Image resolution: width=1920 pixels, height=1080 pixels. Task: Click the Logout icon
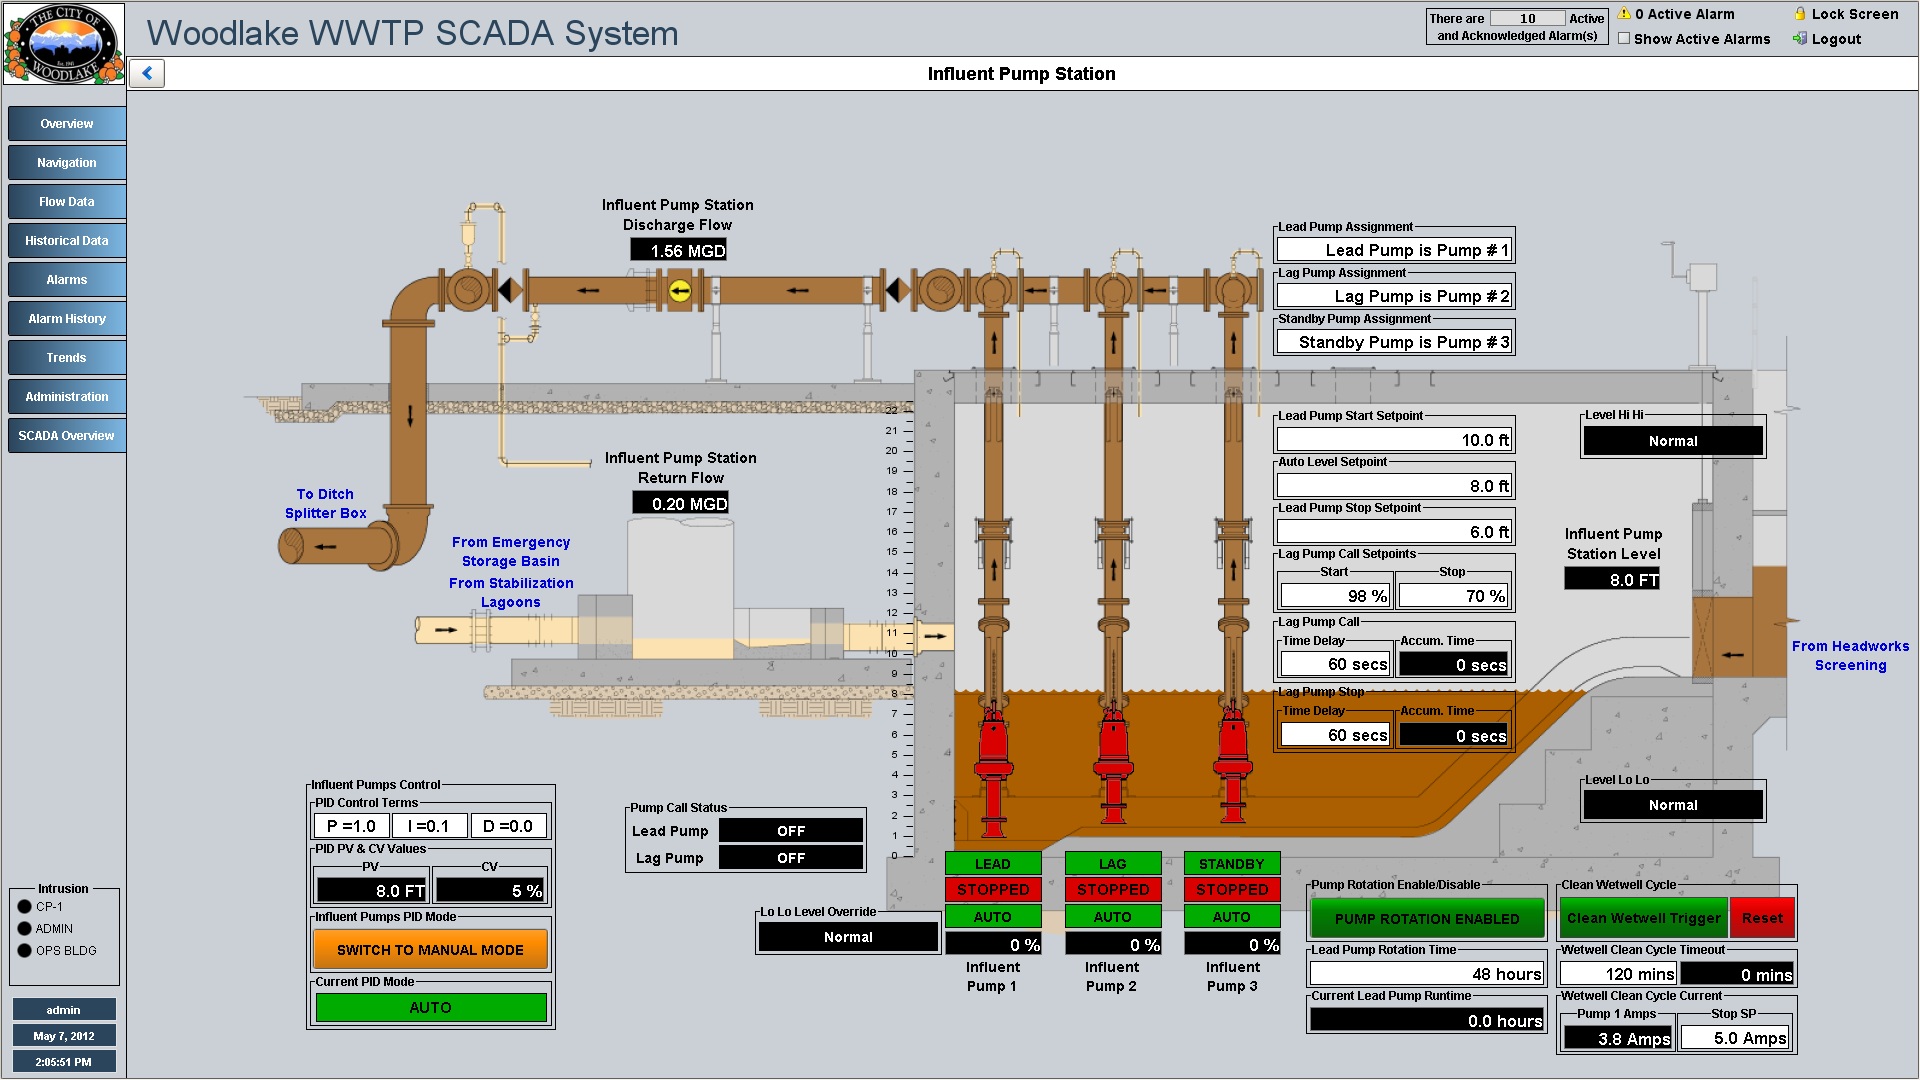(1800, 39)
